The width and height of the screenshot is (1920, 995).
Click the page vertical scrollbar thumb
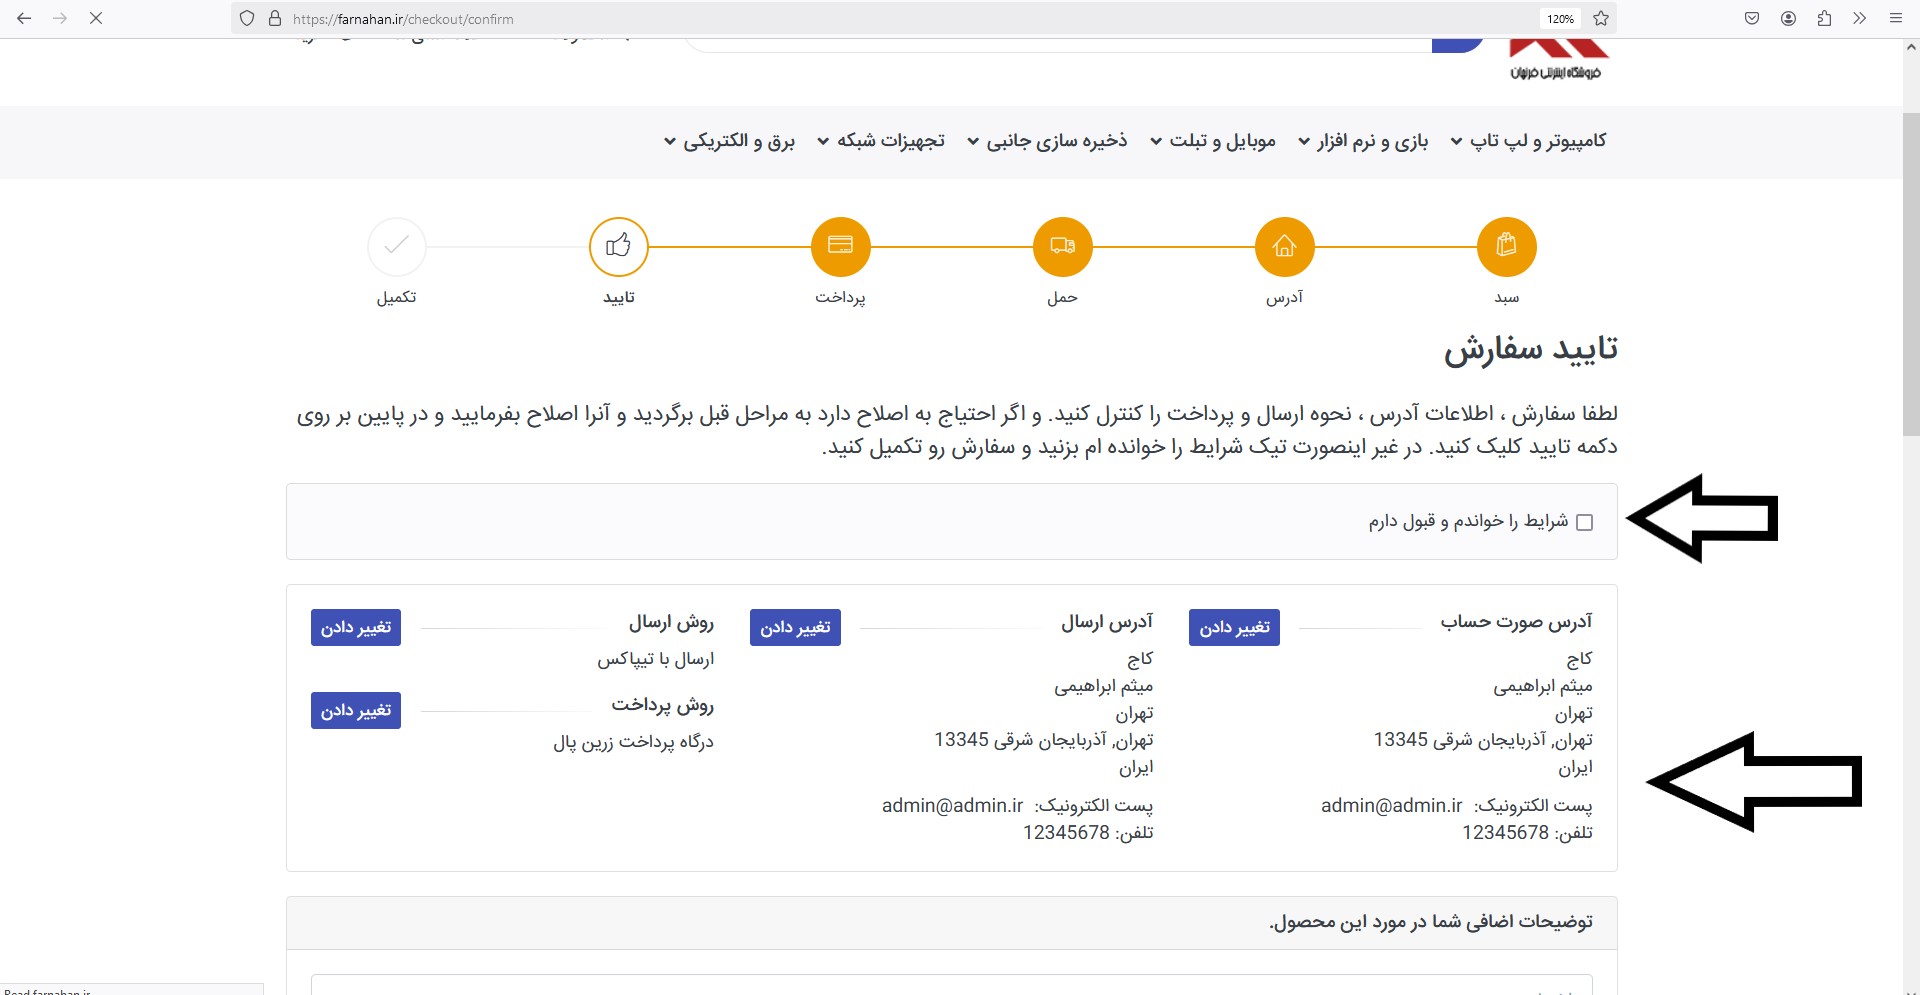tap(1910, 270)
